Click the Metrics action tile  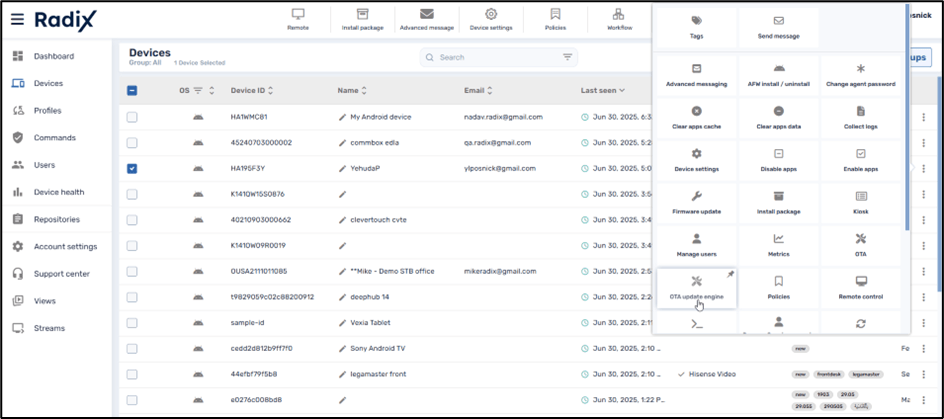779,245
